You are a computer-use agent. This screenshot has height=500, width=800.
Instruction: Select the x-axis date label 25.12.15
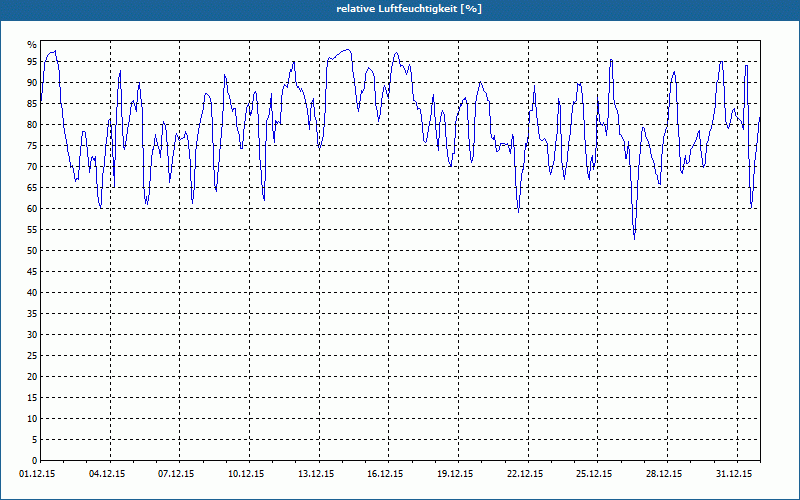(x=594, y=474)
